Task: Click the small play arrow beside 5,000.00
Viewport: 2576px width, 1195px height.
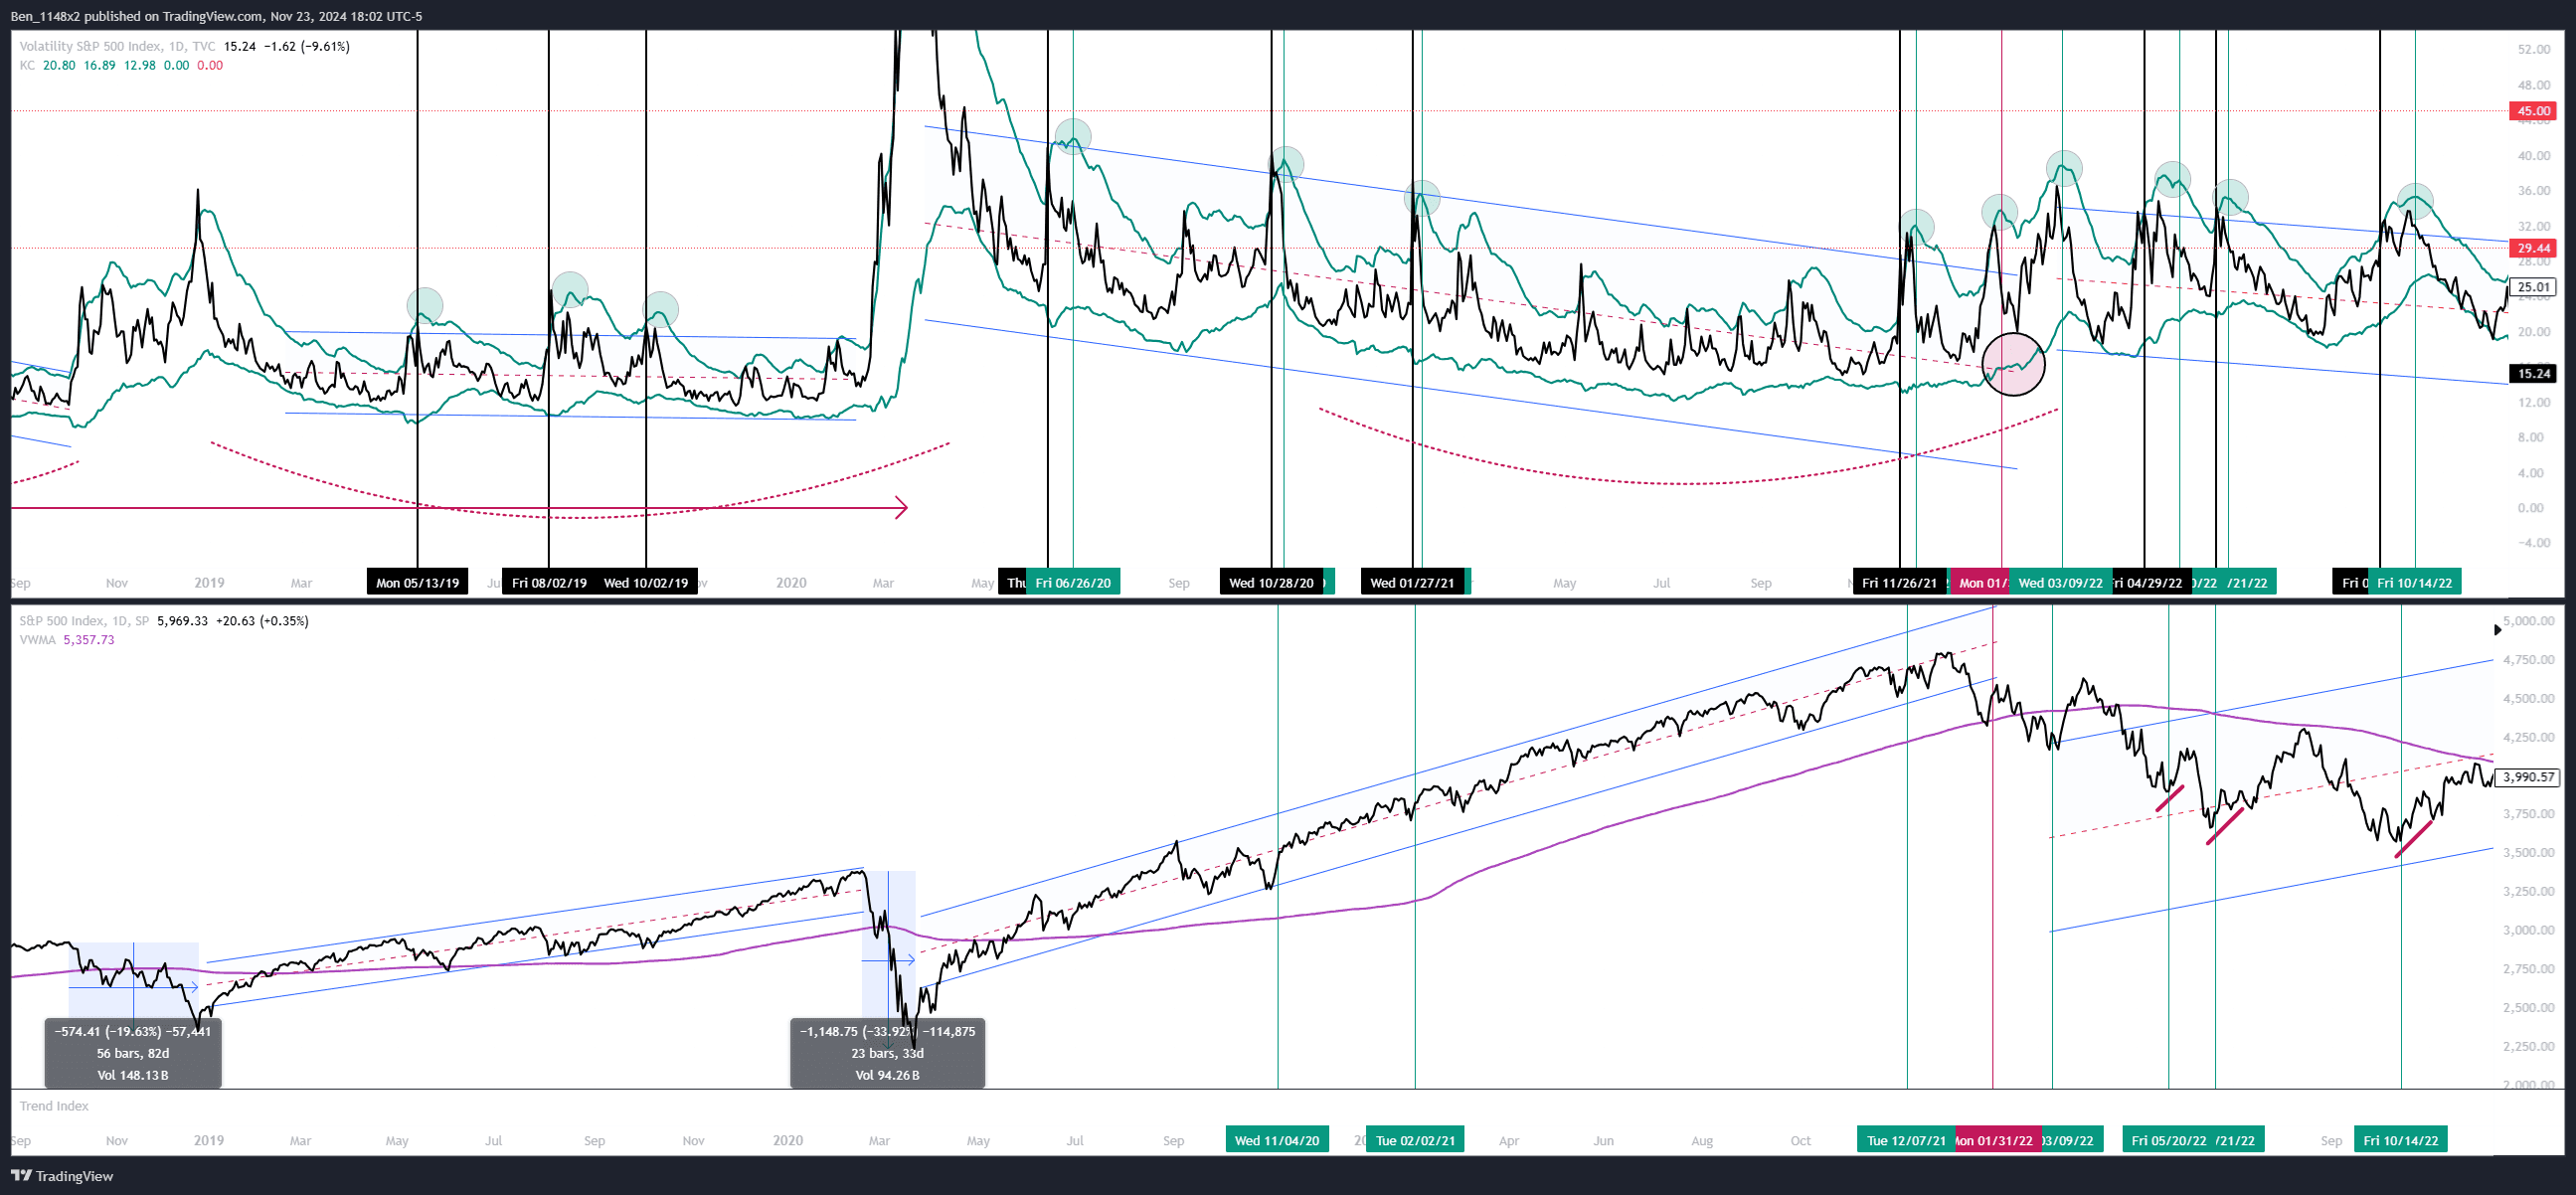Action: pos(2497,630)
